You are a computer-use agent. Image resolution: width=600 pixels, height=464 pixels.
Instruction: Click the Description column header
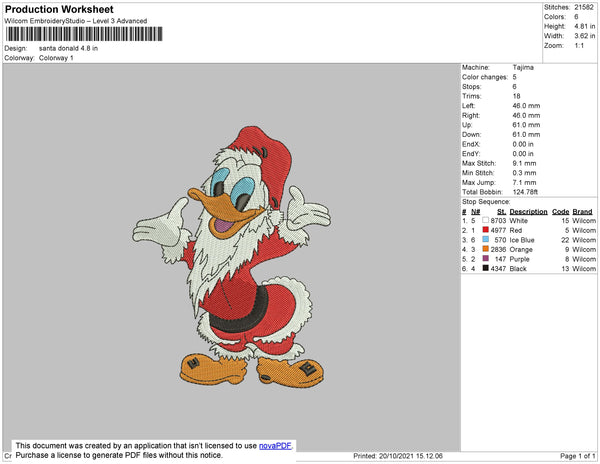click(x=528, y=211)
